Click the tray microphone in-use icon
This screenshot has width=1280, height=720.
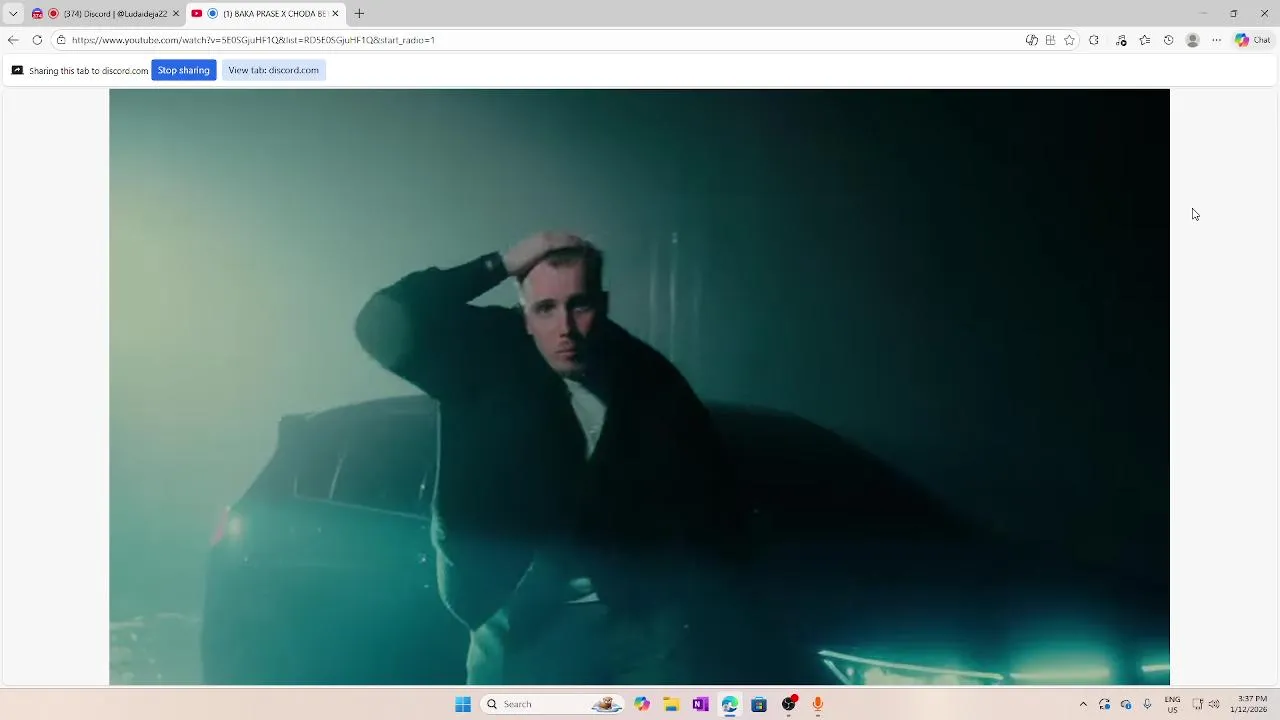[1147, 704]
